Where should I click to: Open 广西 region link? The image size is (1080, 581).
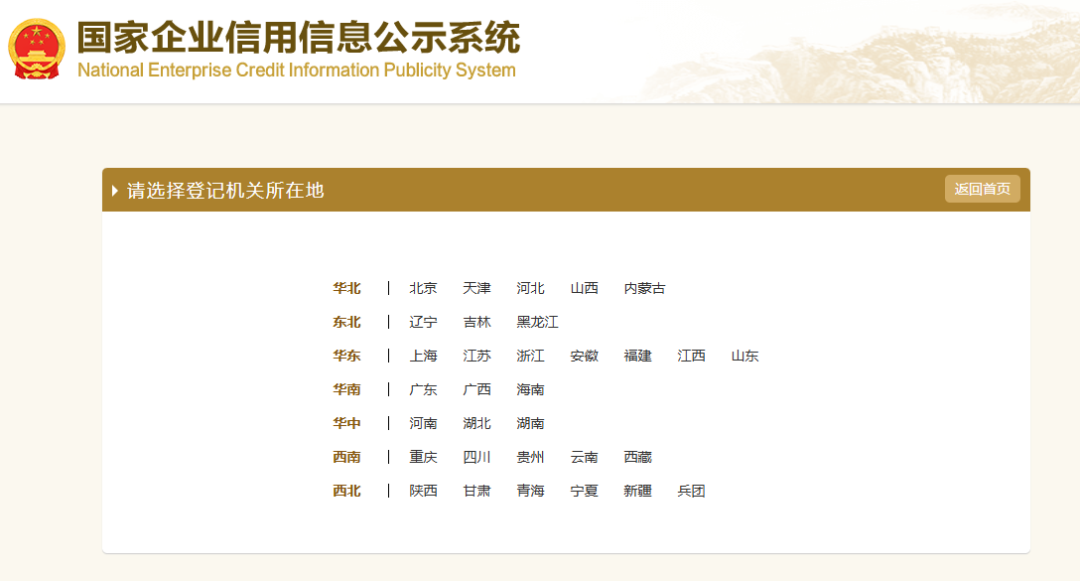tap(477, 390)
